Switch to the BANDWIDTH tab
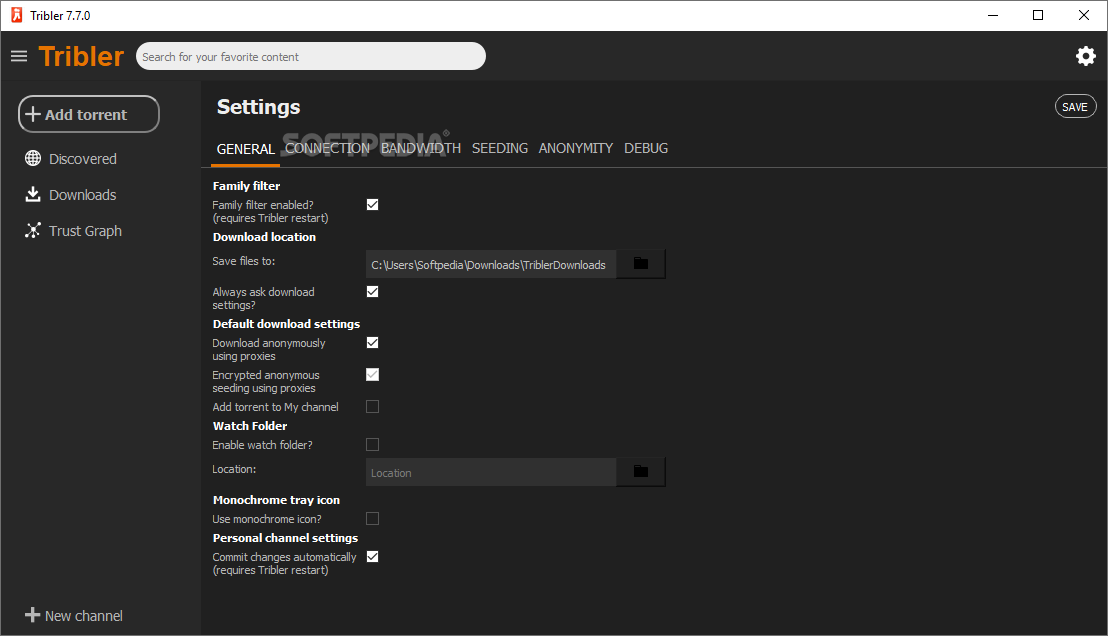The height and width of the screenshot is (636, 1108). [x=420, y=148]
